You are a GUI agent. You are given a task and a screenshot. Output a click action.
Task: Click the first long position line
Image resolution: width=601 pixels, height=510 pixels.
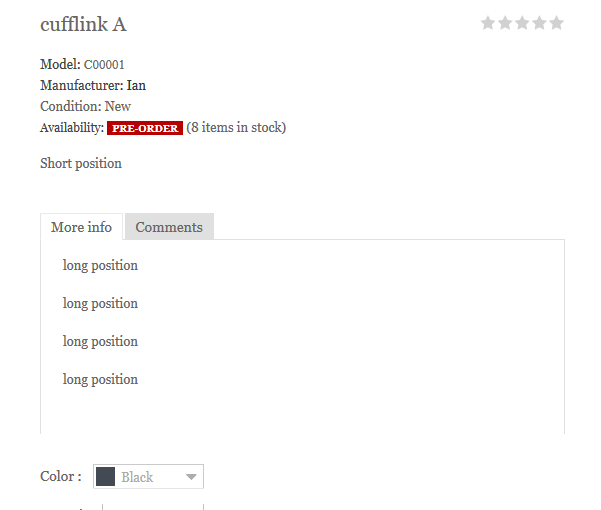100,265
